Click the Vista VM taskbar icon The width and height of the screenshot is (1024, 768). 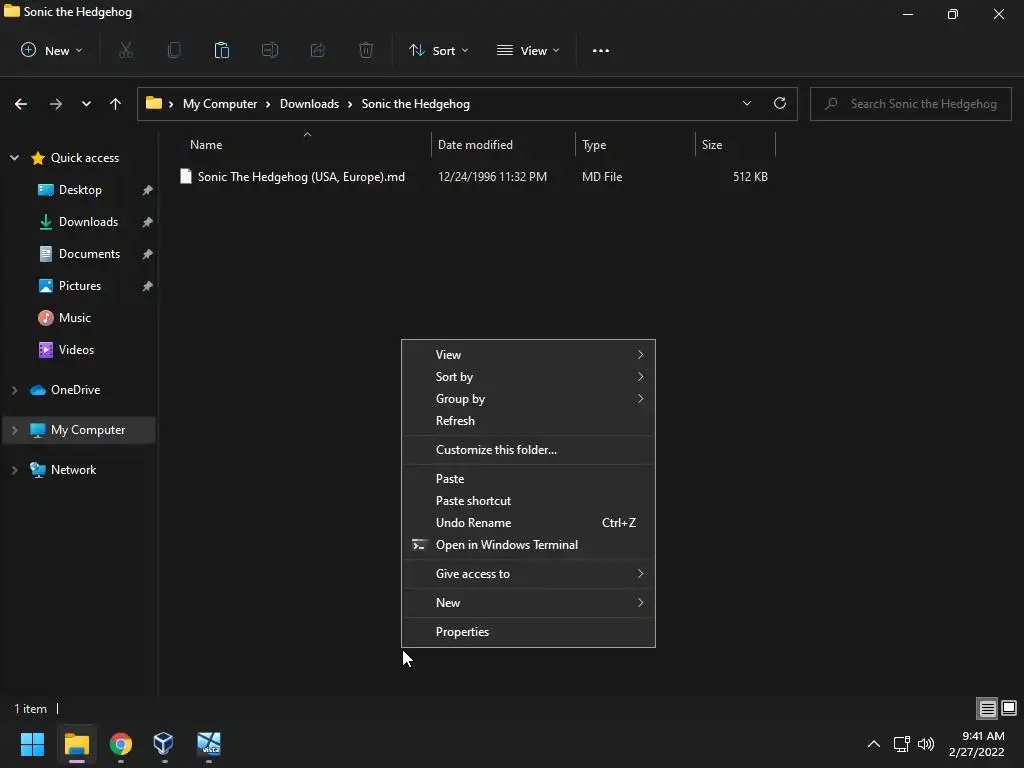point(209,743)
